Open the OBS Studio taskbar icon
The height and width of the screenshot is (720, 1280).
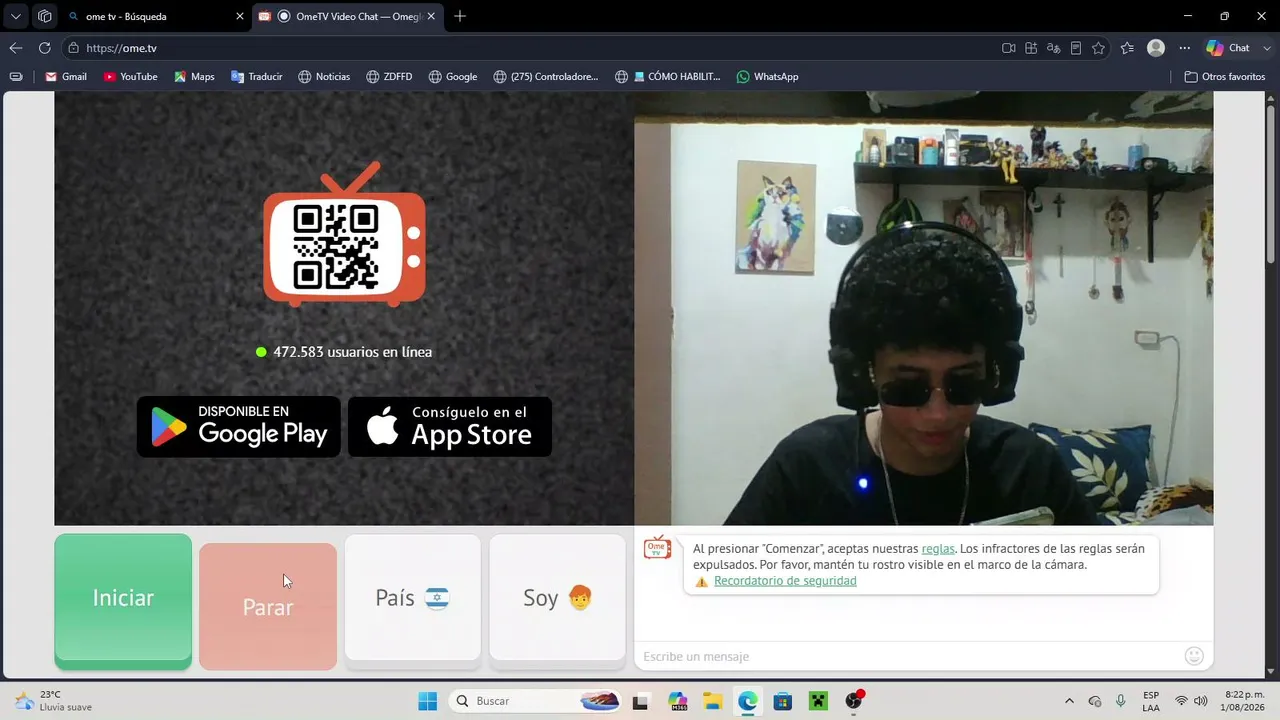(853, 701)
